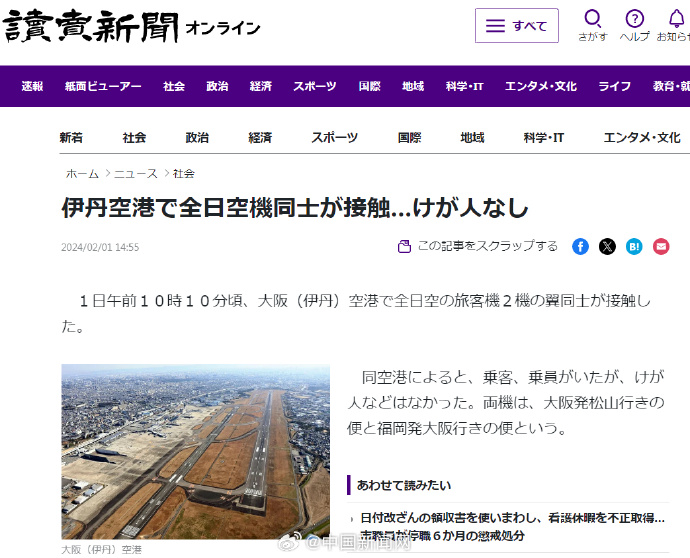The width and height of the screenshot is (690, 558).
Task: Share article on Facebook icon
Action: tap(580, 246)
